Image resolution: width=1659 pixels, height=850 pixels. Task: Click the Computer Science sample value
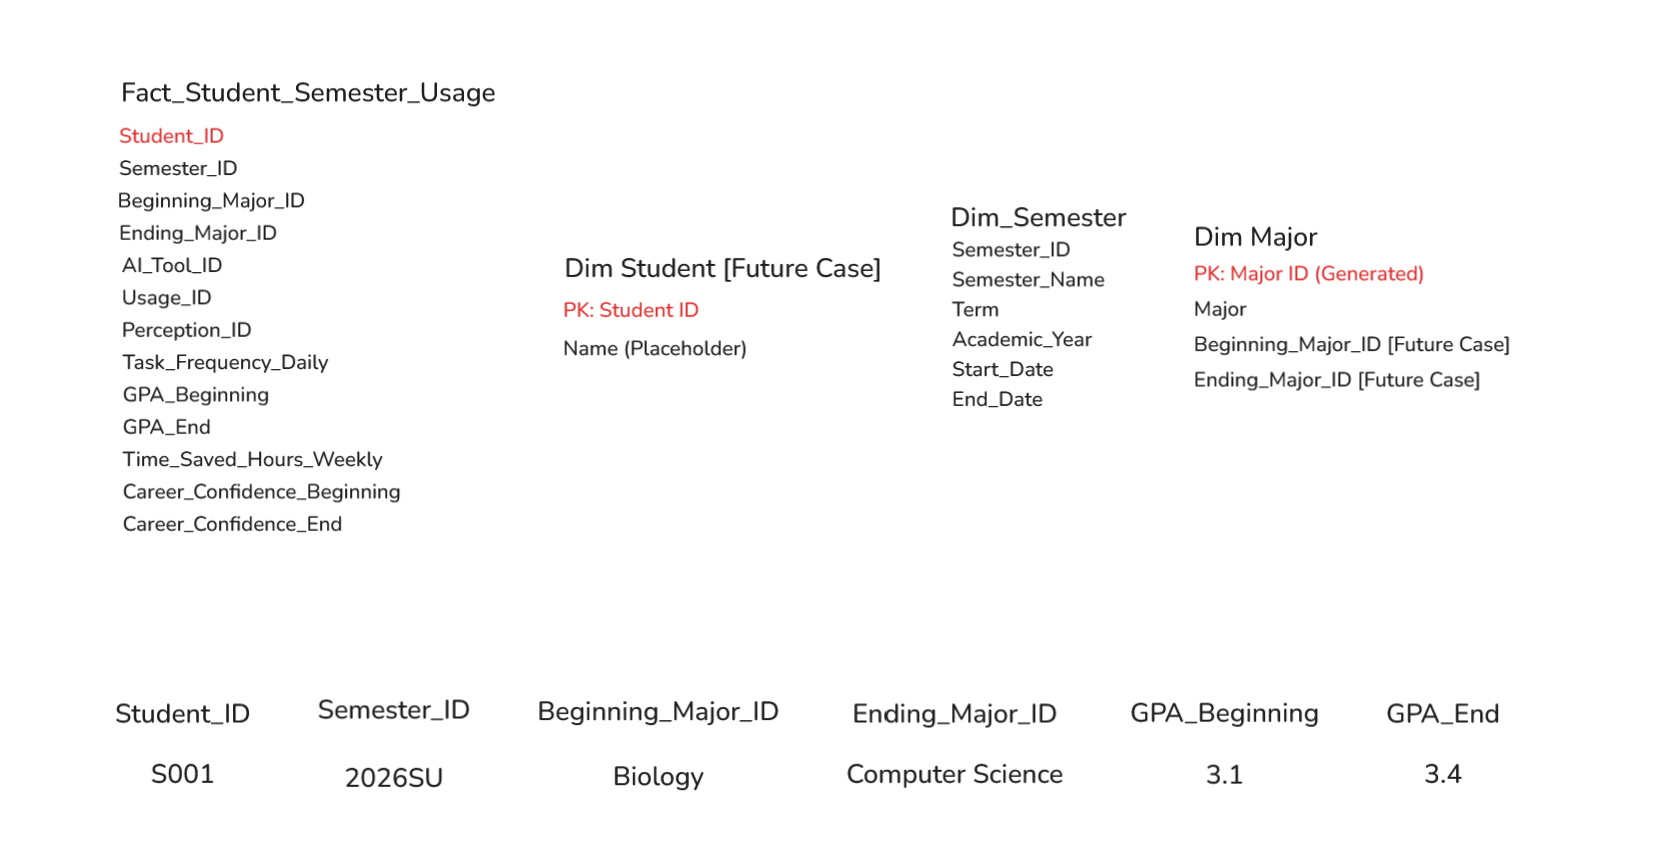pos(954,774)
